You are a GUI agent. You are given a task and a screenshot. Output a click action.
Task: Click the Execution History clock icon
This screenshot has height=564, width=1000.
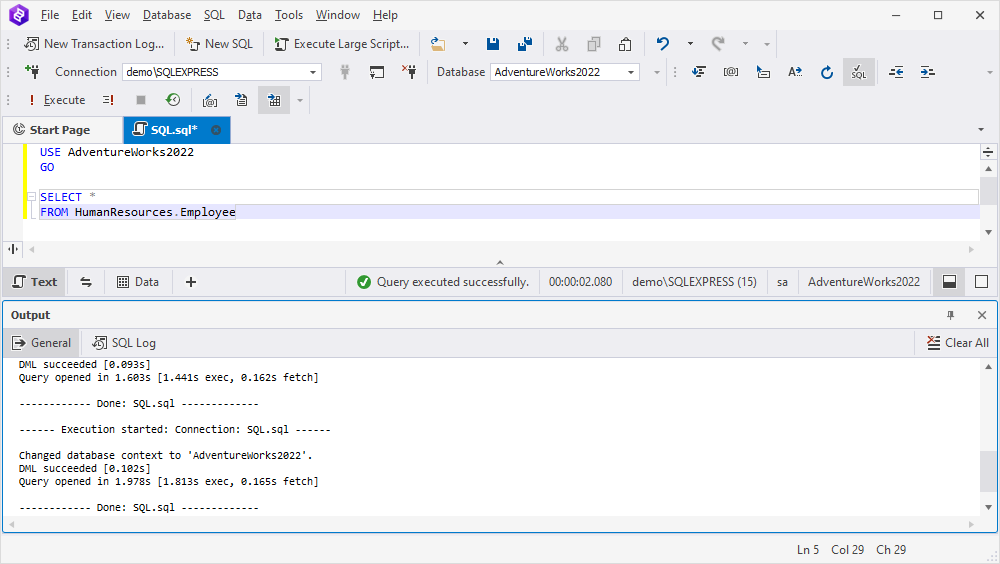173,100
